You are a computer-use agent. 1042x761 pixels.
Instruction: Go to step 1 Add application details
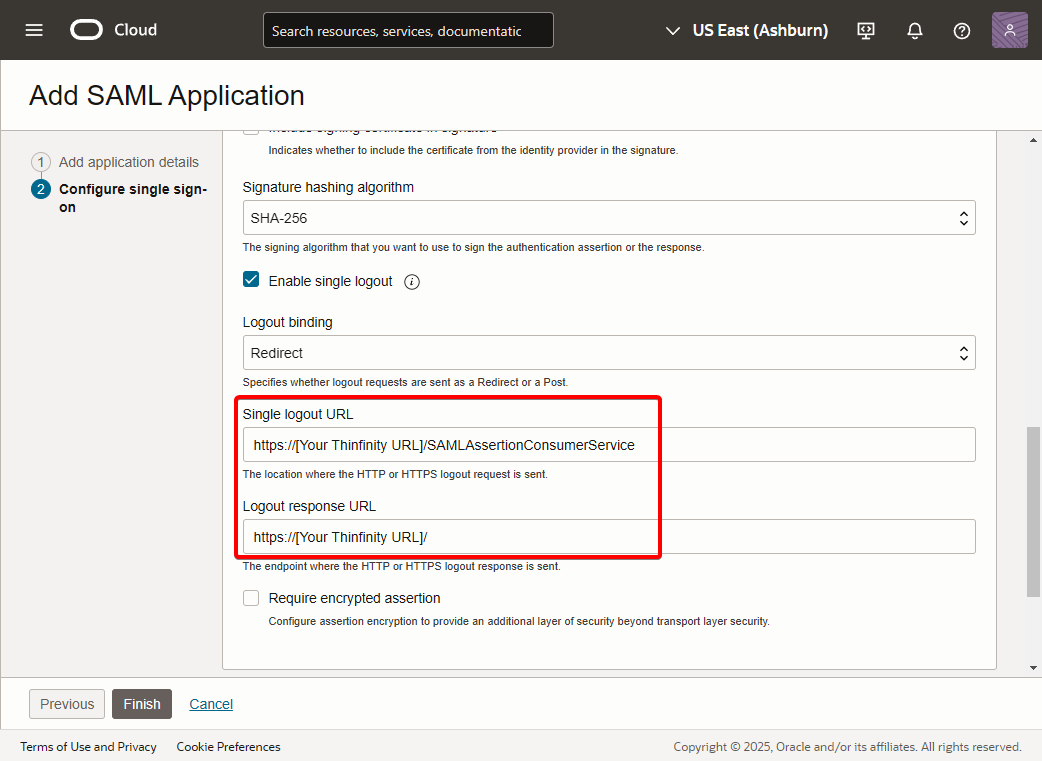click(x=115, y=162)
